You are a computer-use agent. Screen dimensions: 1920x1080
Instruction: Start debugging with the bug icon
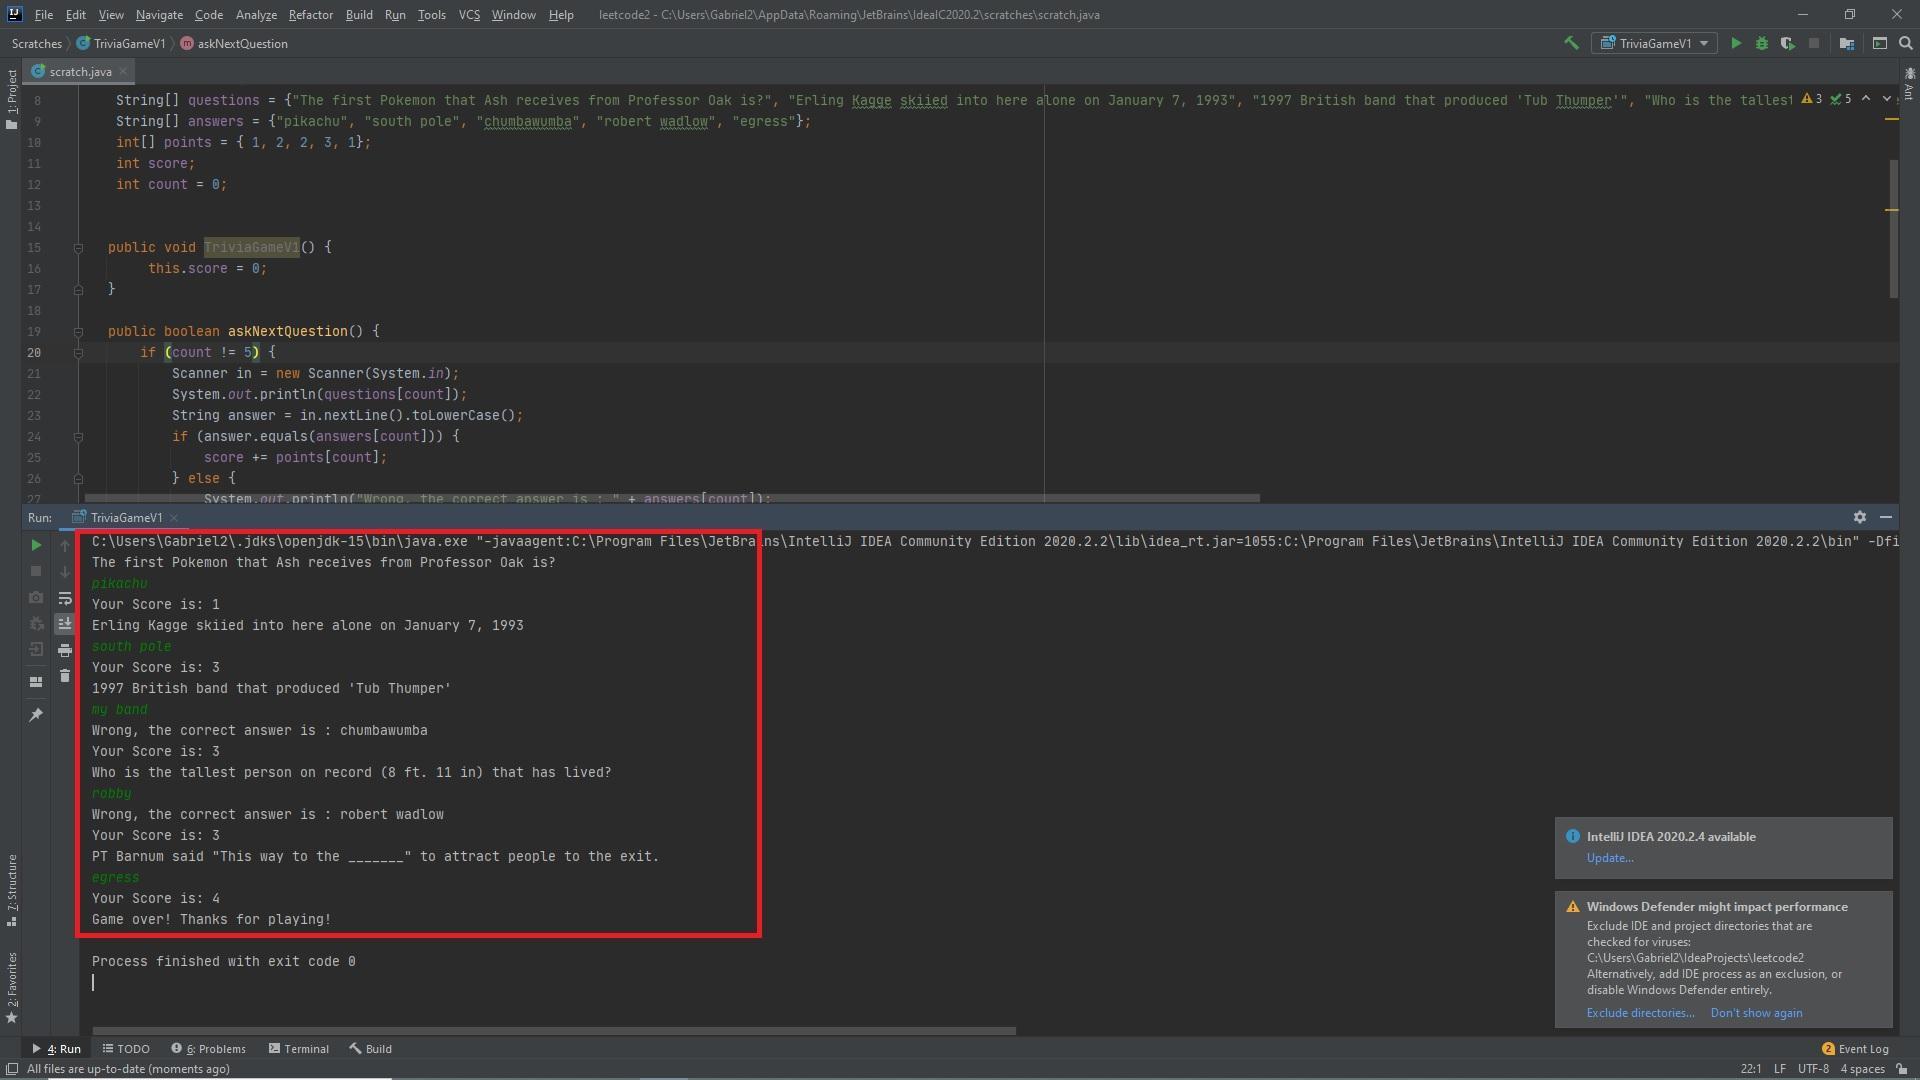tap(1762, 43)
